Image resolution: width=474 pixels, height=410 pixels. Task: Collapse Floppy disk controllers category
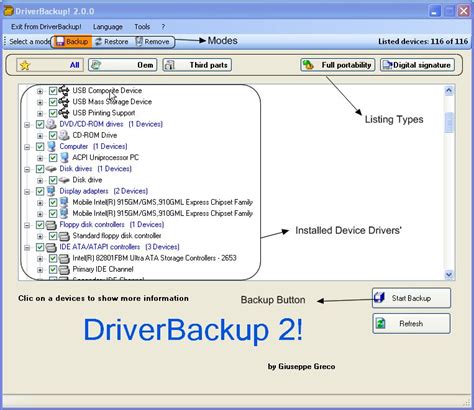point(27,225)
